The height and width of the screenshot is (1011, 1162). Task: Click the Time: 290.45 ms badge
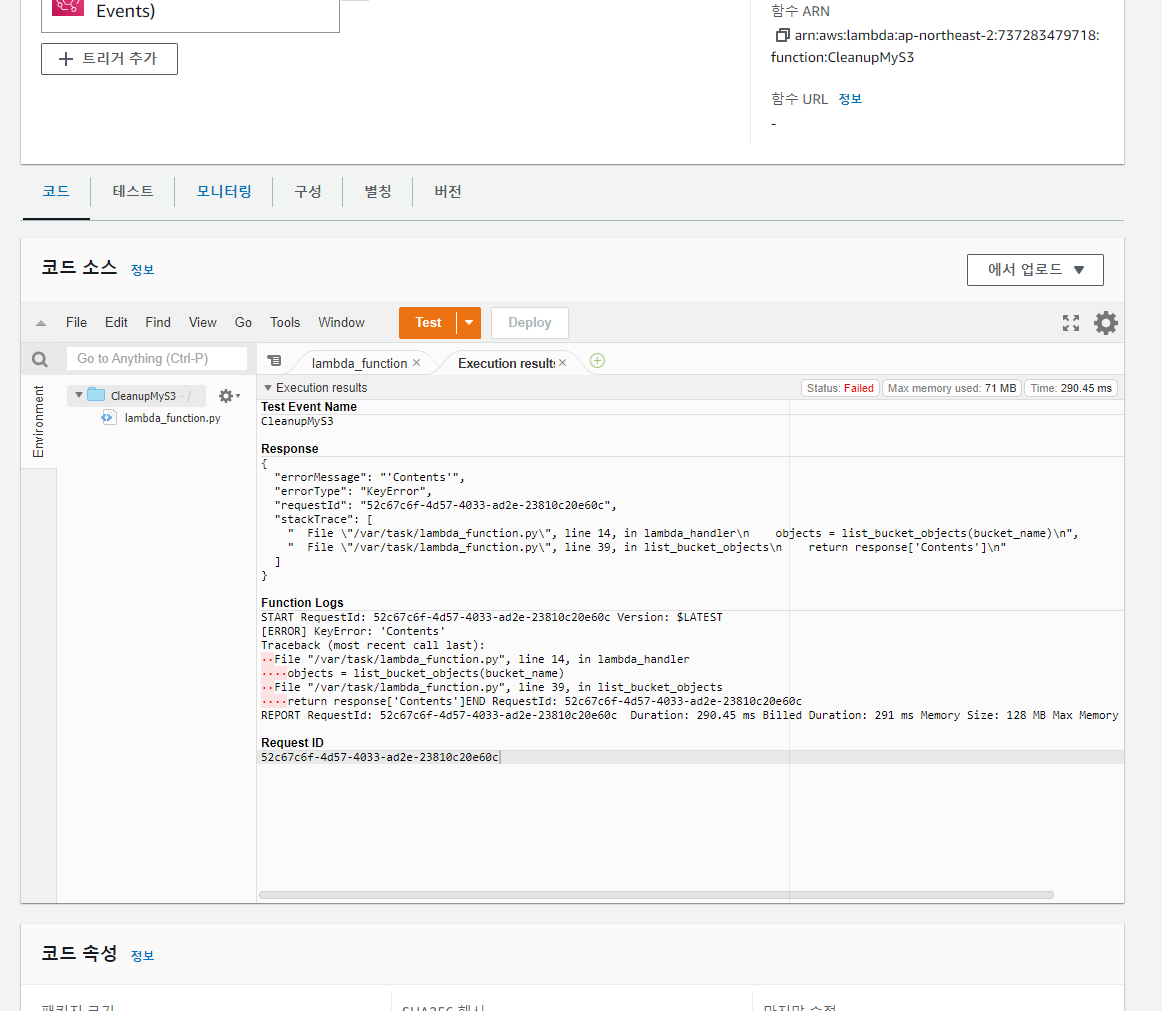[x=1071, y=388]
